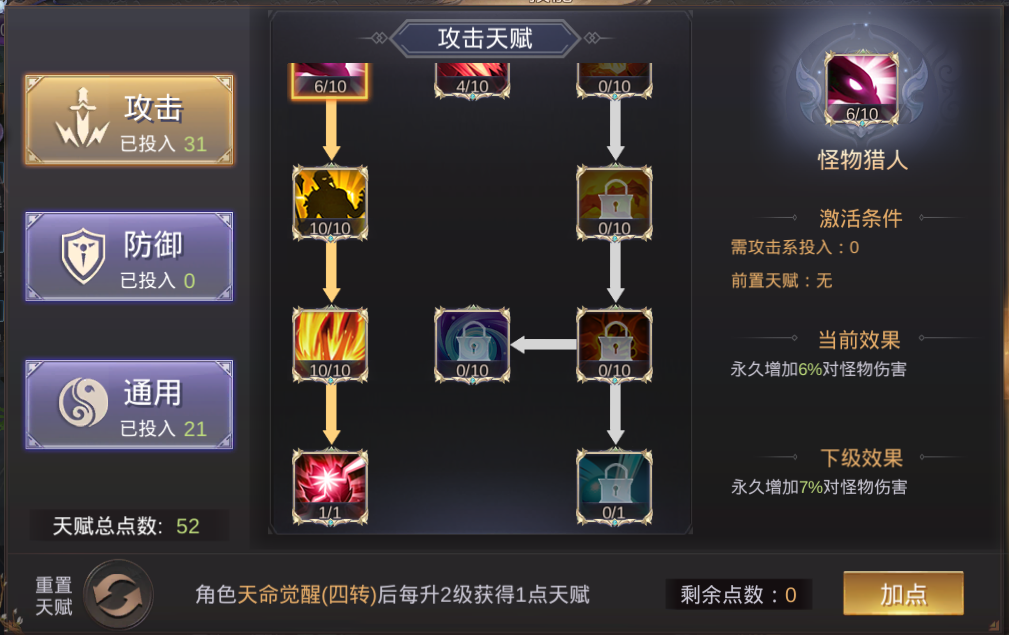Switch to the 攻击 talent tab
Image resolution: width=1009 pixels, height=635 pixels.
[x=129, y=120]
